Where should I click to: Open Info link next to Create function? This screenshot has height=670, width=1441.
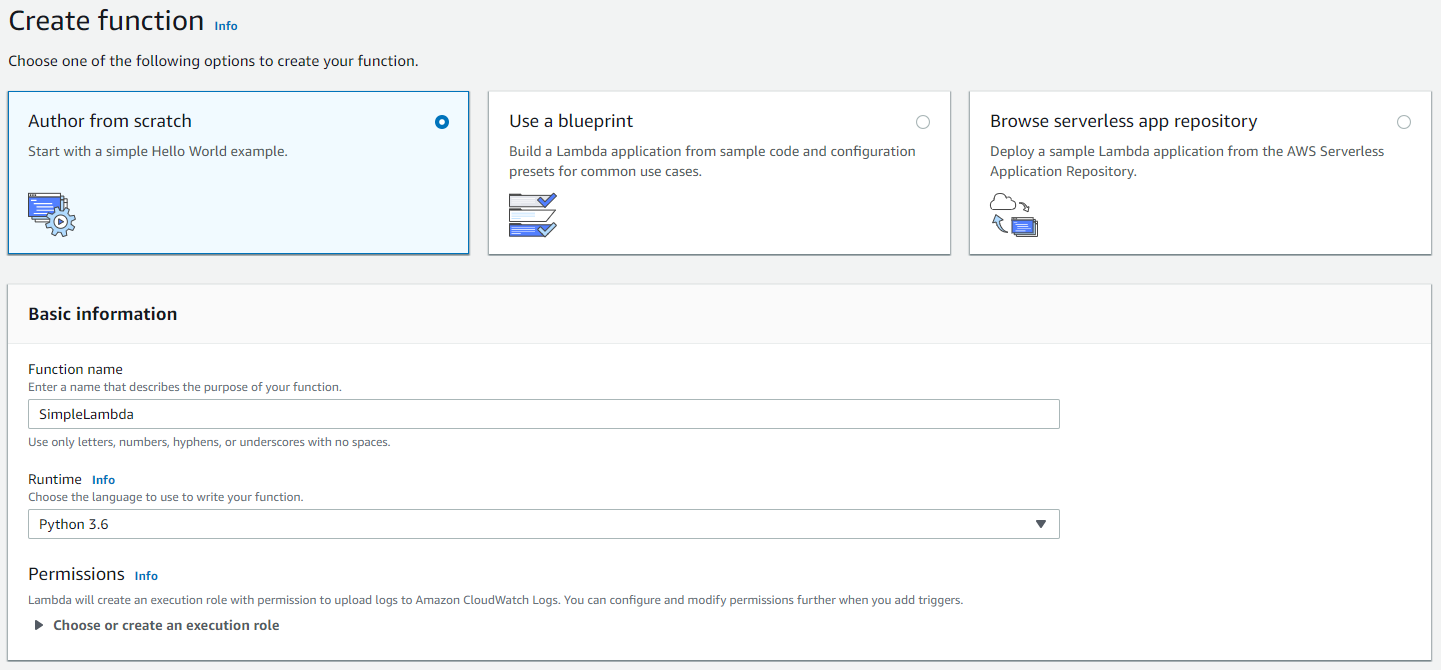coord(226,26)
